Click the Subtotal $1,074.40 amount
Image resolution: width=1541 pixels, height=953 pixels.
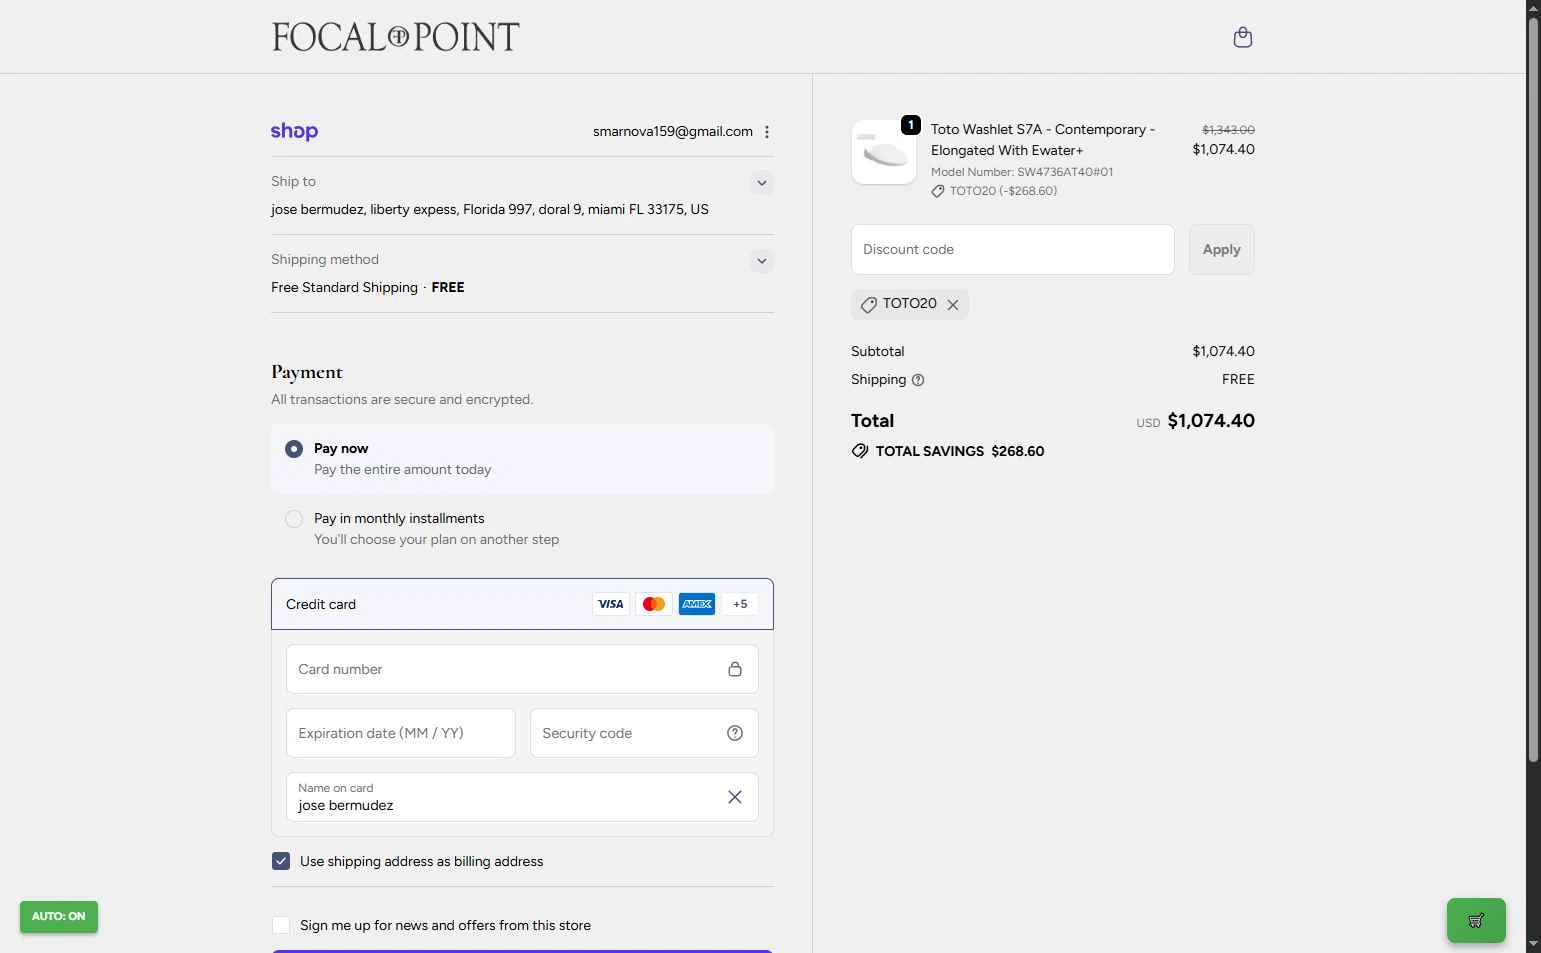1223,352
